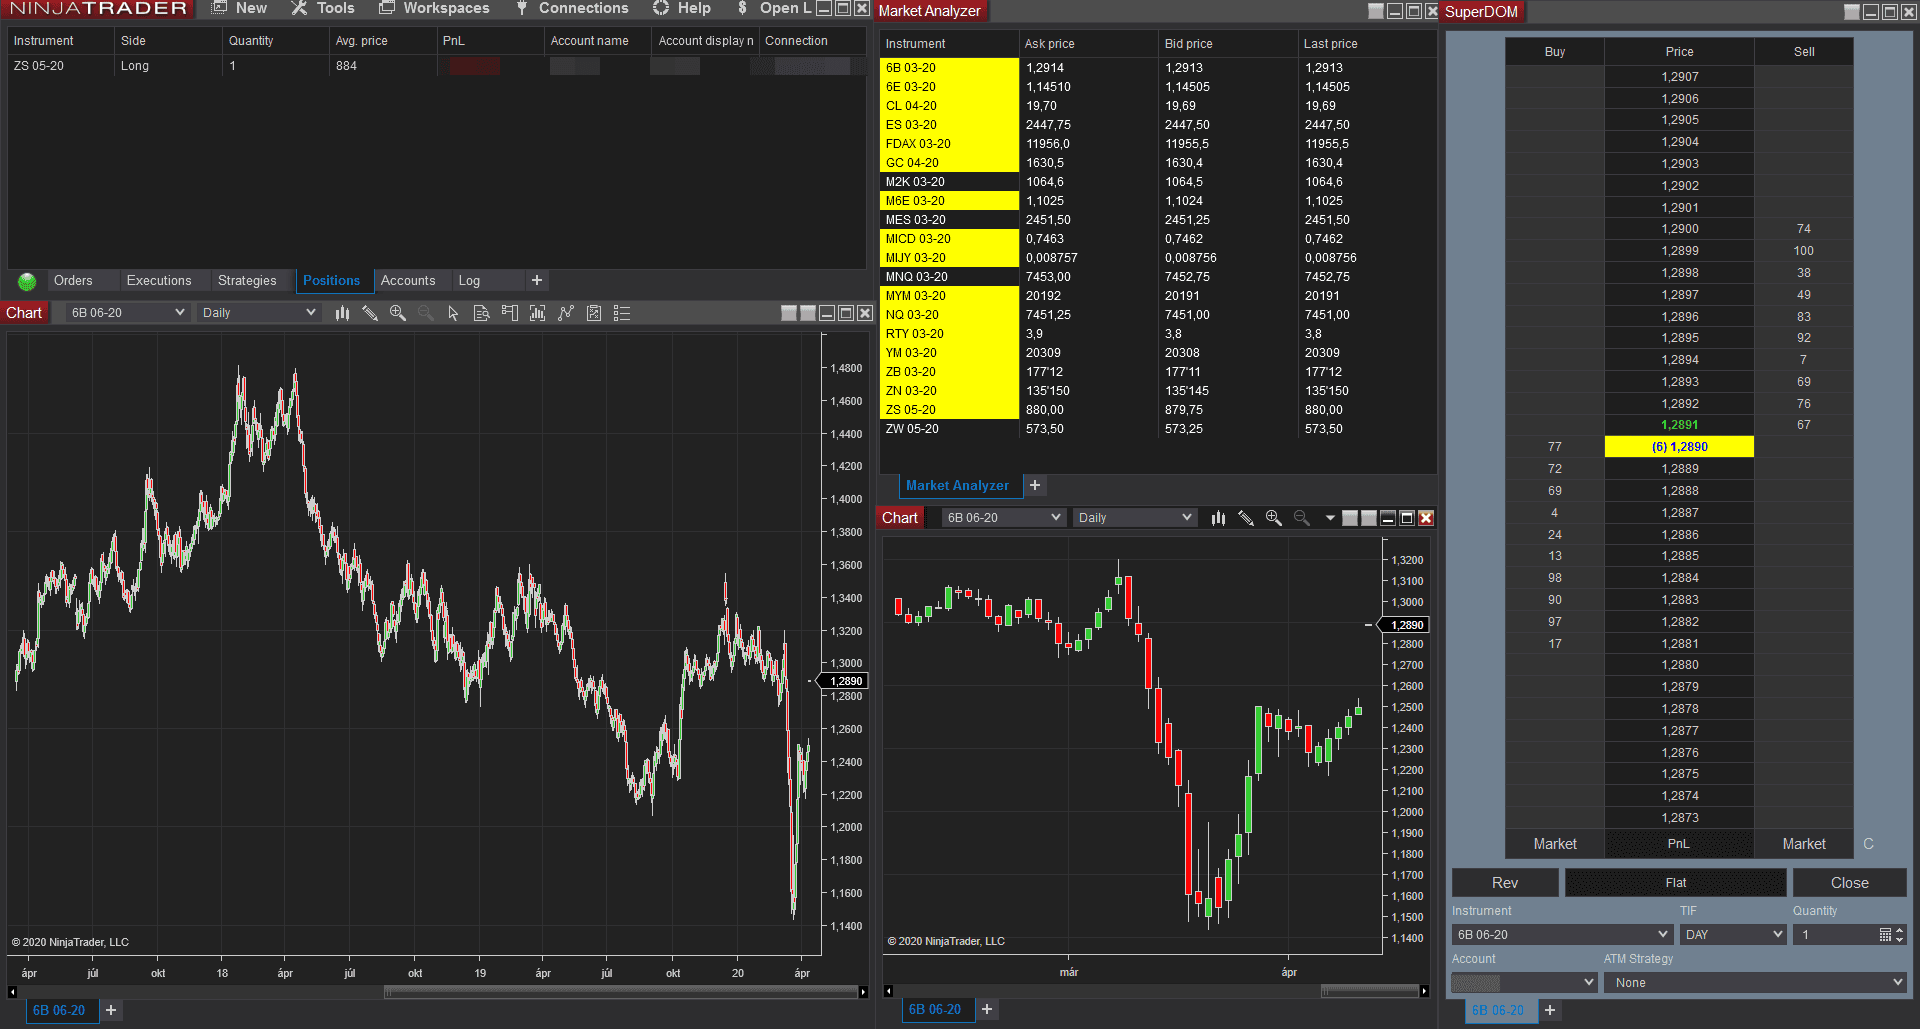Screen dimensions: 1920x1029
Task: Click the Rev button in the SuperDOM
Action: click(x=1504, y=882)
